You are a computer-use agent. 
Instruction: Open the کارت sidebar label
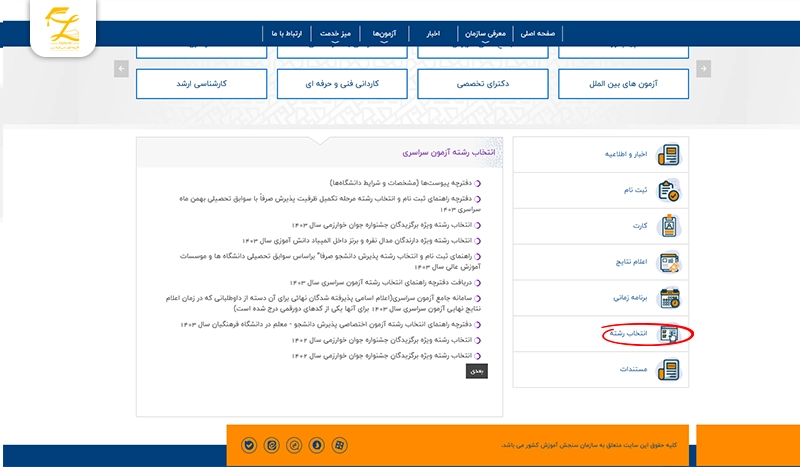(x=640, y=226)
